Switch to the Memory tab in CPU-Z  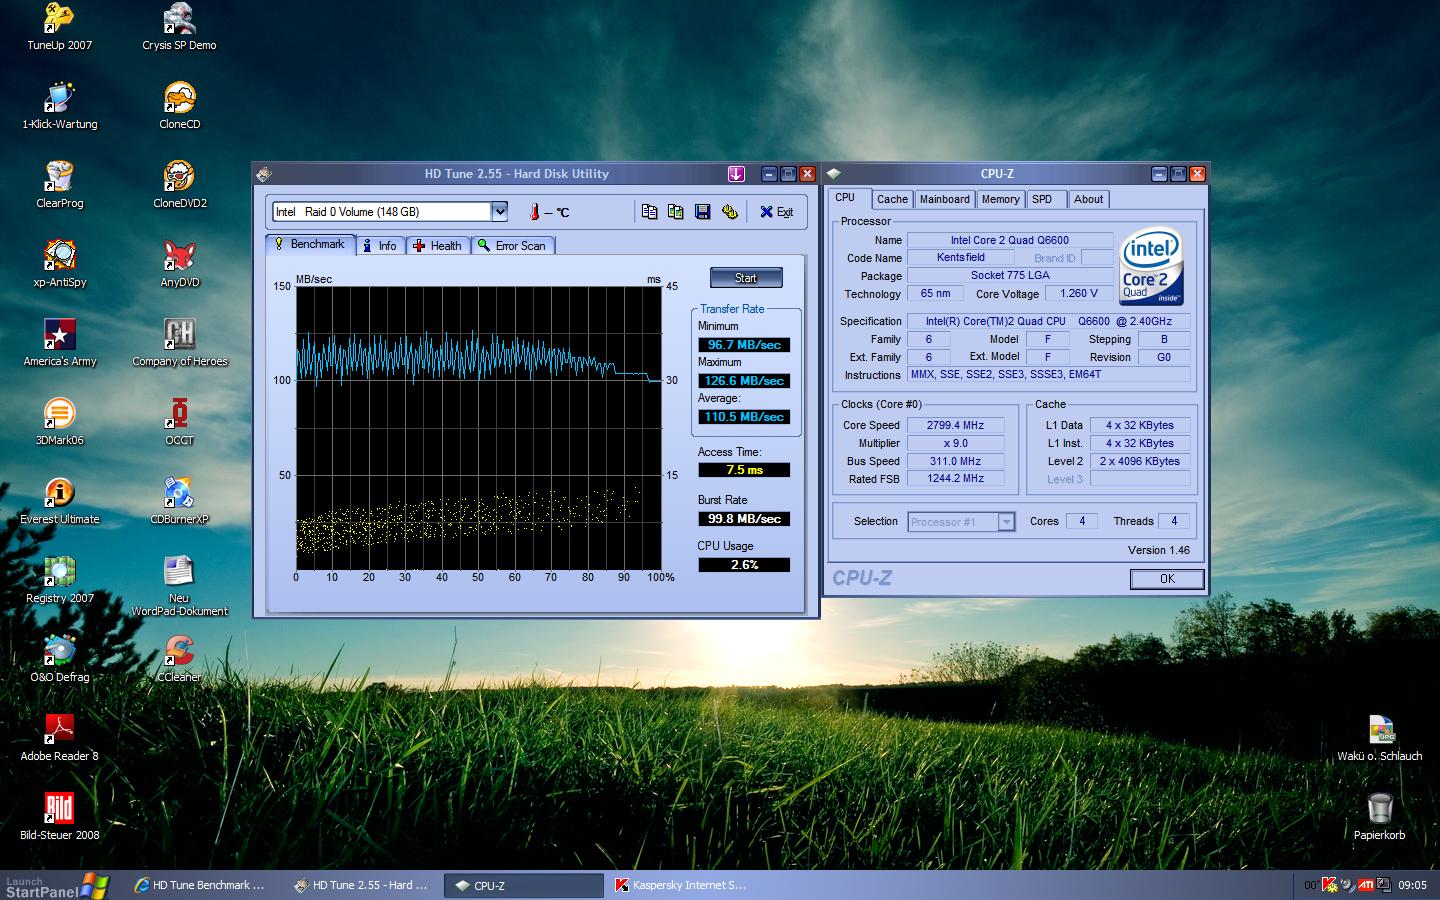point(1000,199)
